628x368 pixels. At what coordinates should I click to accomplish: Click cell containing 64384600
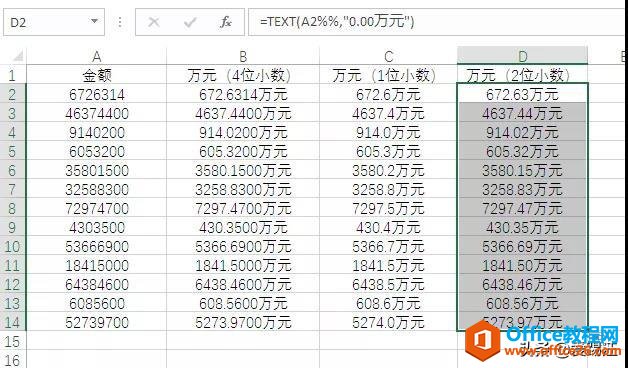click(x=97, y=284)
